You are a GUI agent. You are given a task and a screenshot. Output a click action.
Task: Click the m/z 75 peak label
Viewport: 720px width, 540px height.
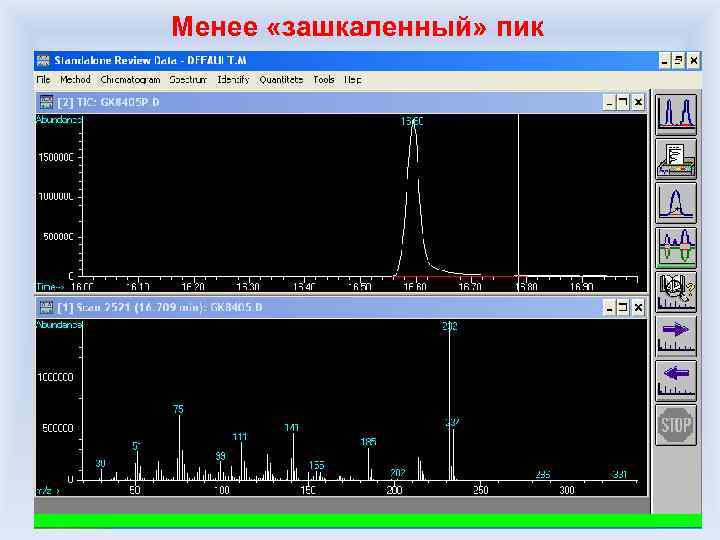coord(179,409)
